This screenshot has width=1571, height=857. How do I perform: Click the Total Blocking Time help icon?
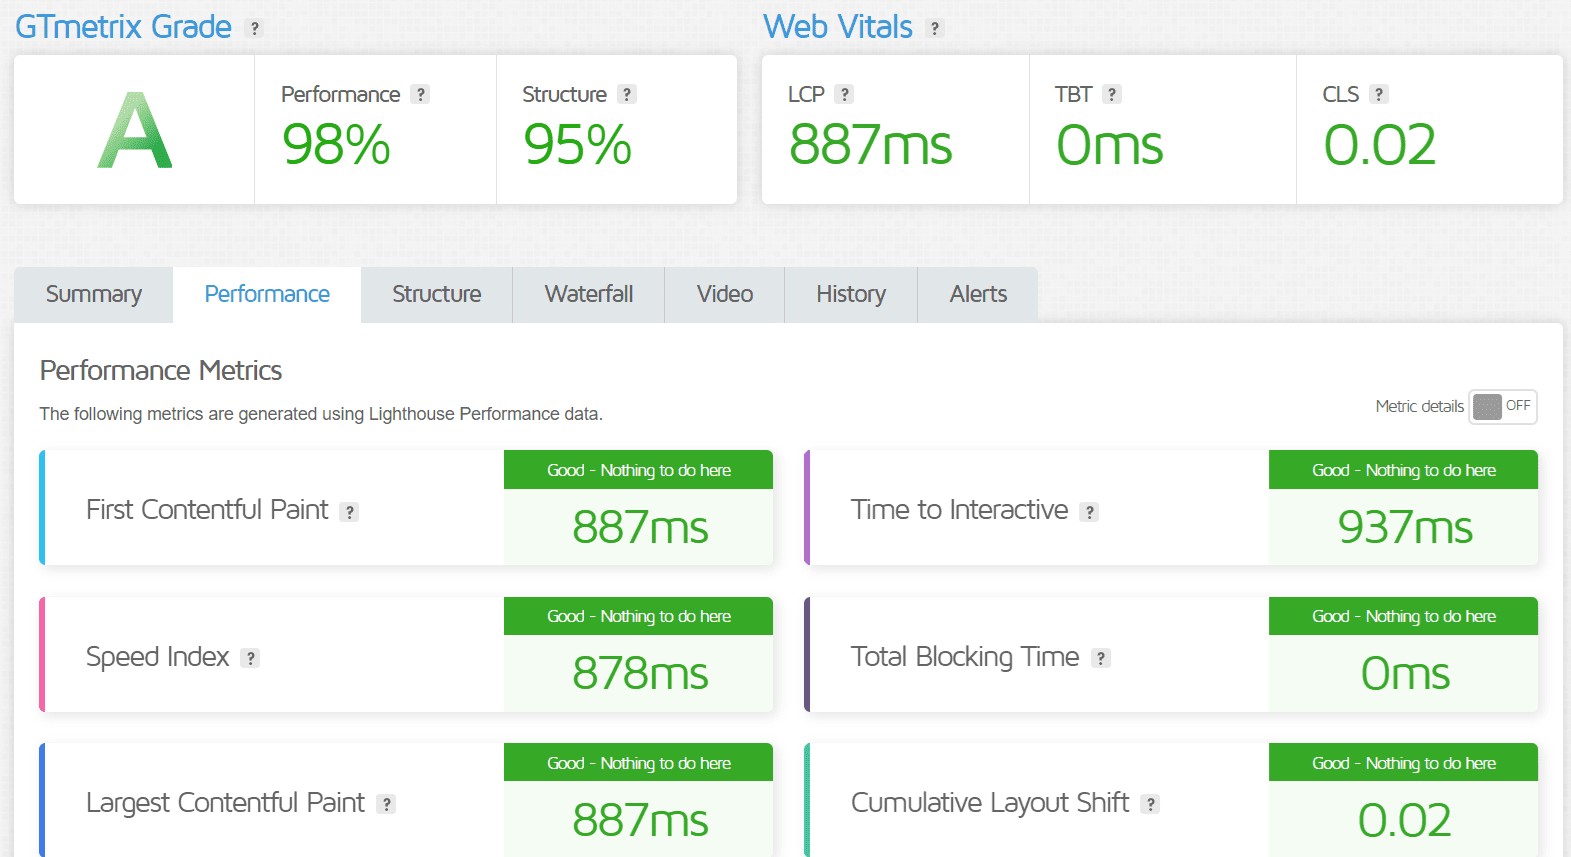1101,658
